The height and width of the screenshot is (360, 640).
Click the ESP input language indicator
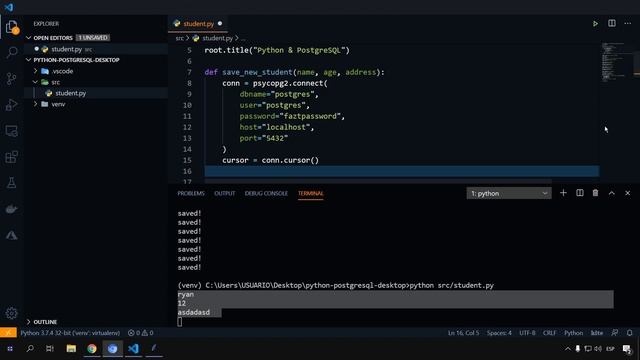point(611,349)
